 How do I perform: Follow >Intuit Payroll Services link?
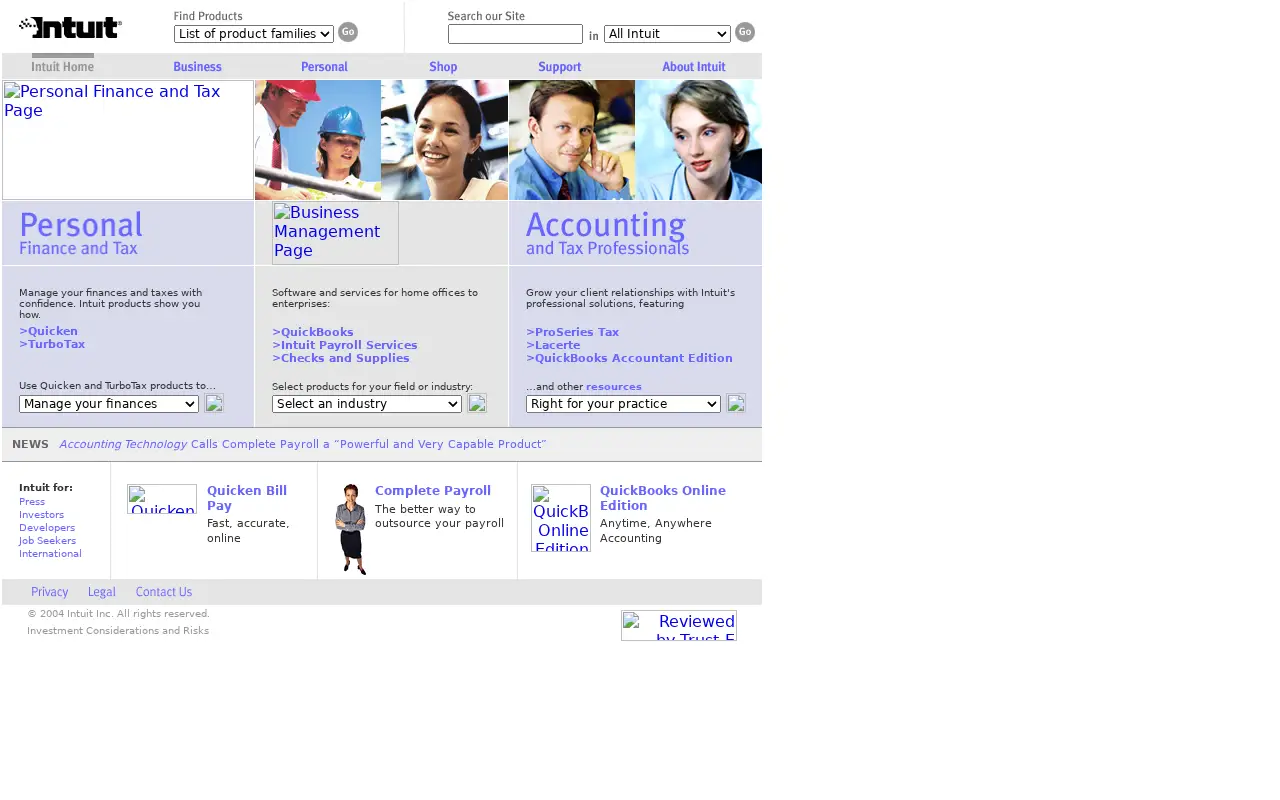pos(345,345)
